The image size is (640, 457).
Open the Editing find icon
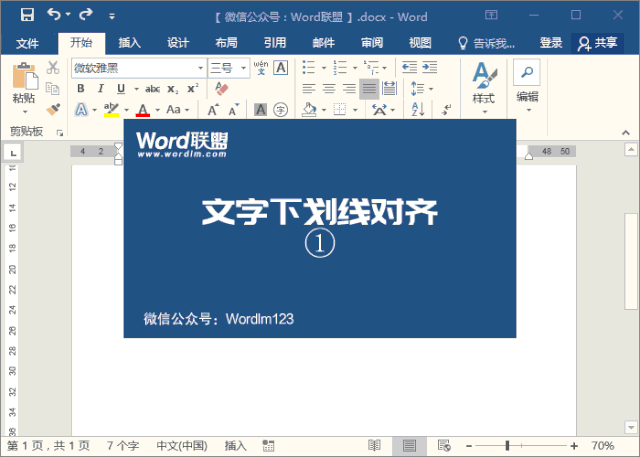pyautogui.click(x=527, y=73)
